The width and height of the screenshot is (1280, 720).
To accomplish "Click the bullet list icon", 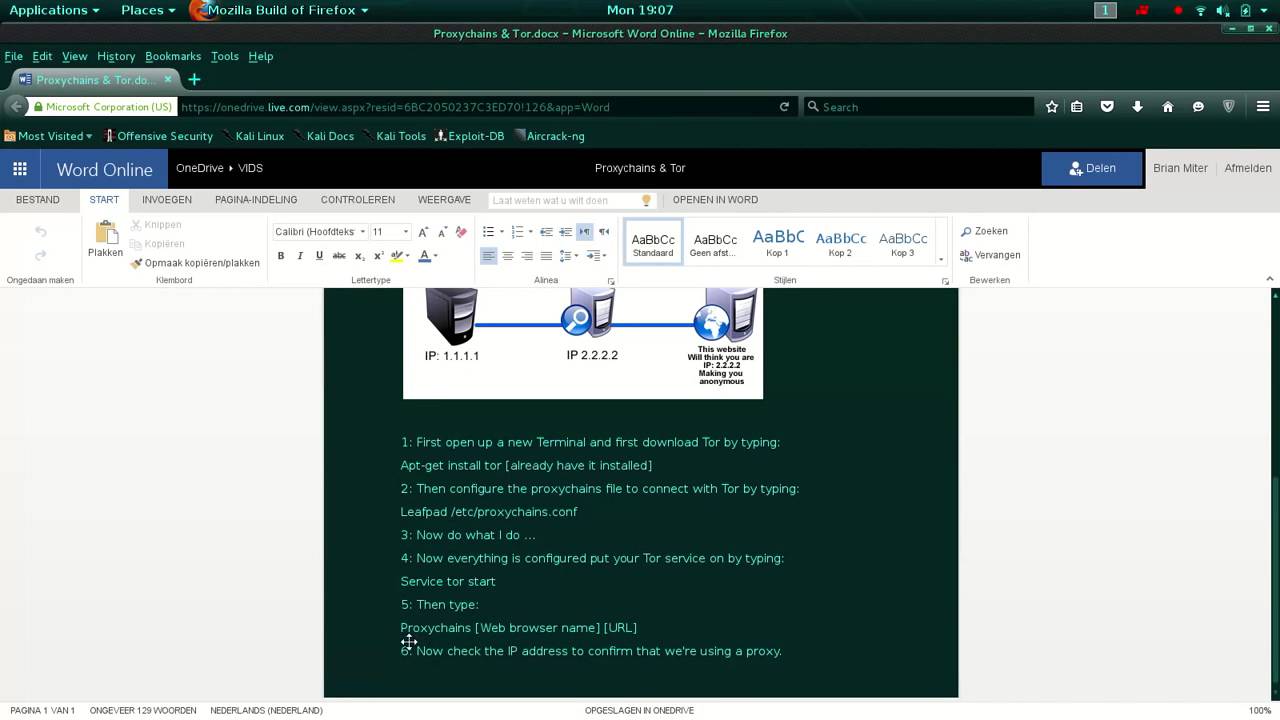I will (488, 232).
